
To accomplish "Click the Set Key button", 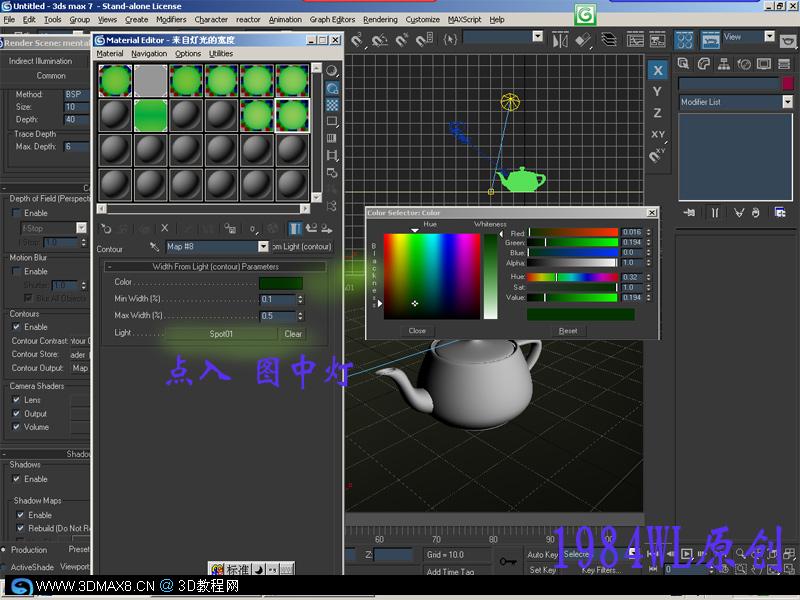I will click(542, 569).
